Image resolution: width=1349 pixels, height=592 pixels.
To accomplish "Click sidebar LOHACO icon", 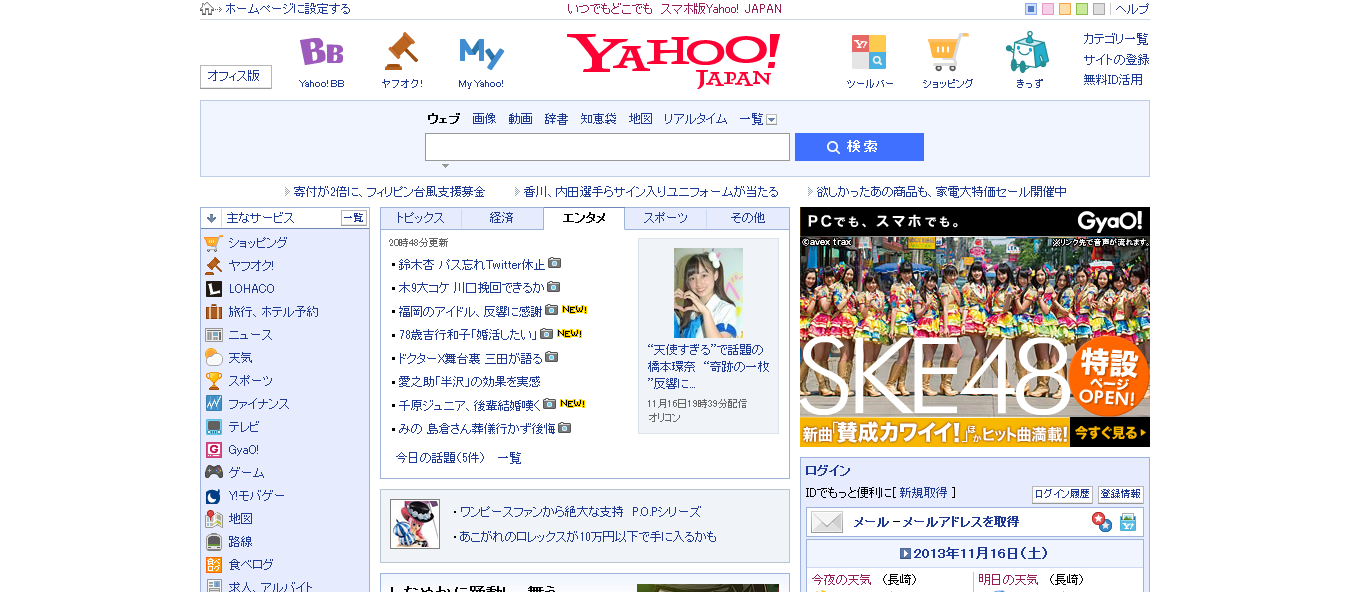I will click(213, 289).
